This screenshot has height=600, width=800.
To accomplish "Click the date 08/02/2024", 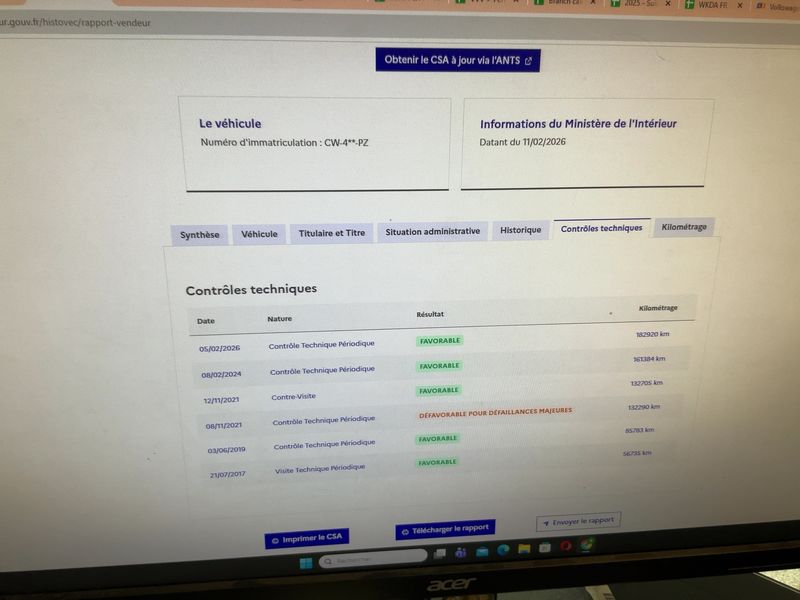I will coord(221,374).
